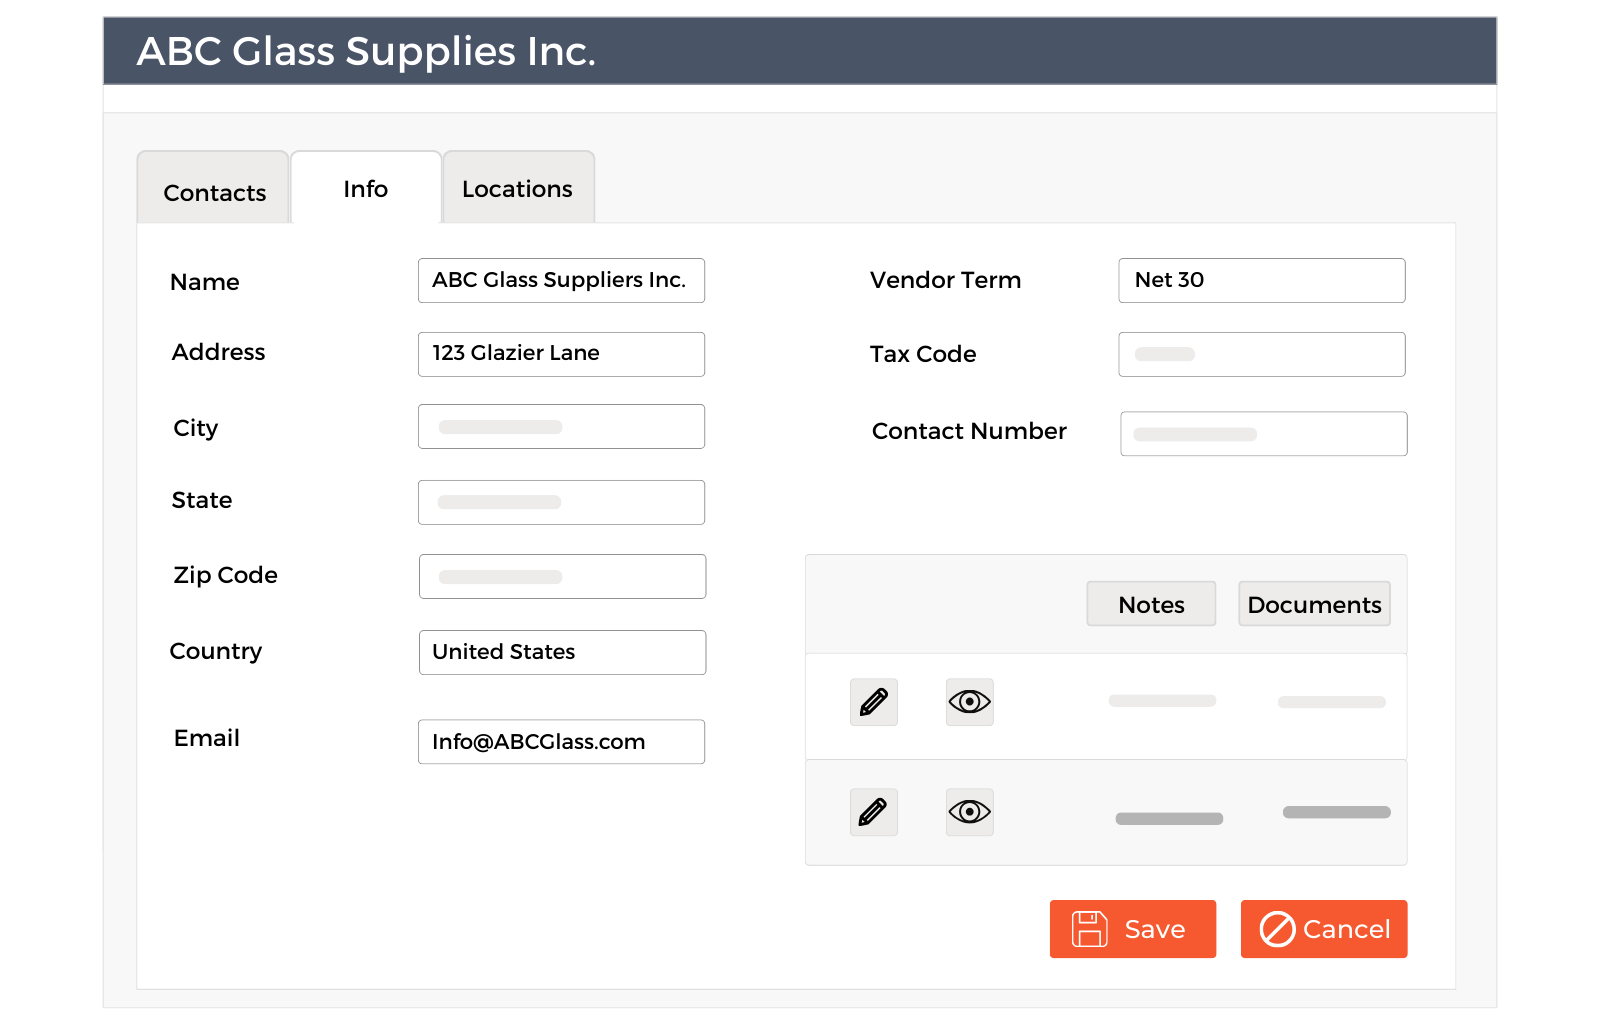The image size is (1600, 1025).
Task: Click the Name field with ABC Glass Suppliers Inc.
Action: coord(561,281)
